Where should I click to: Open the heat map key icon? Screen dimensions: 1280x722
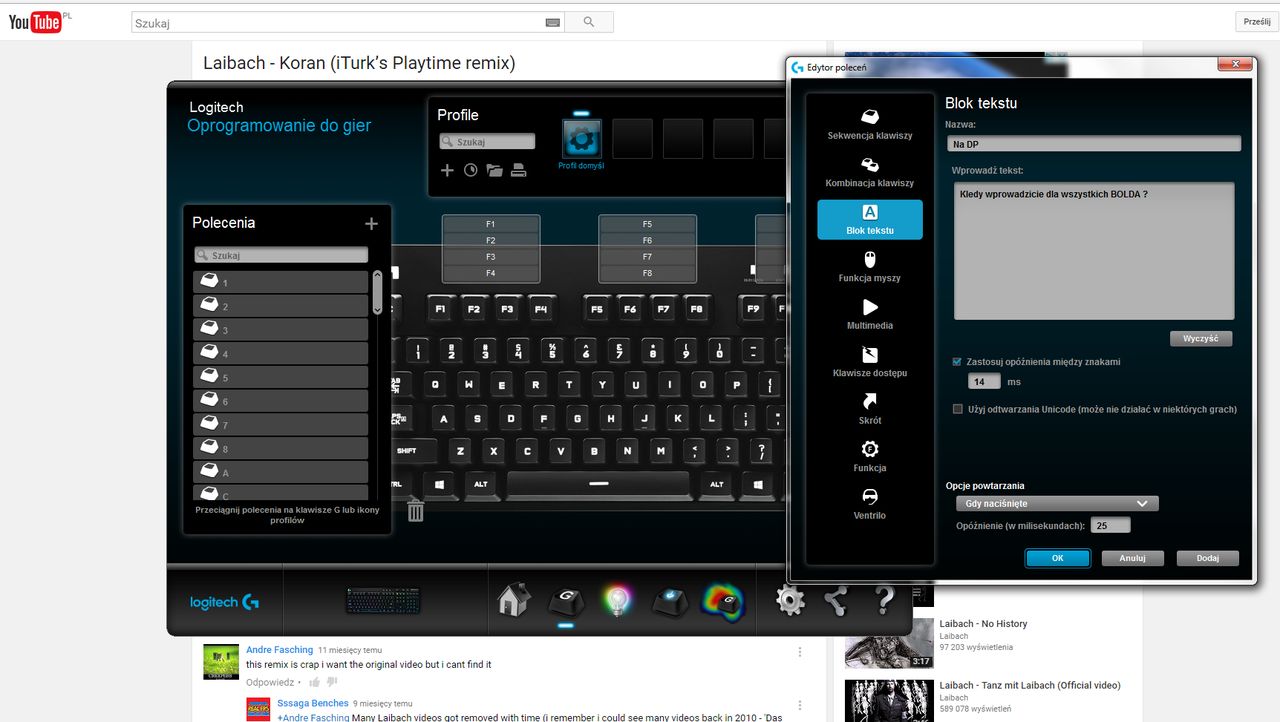[723, 601]
